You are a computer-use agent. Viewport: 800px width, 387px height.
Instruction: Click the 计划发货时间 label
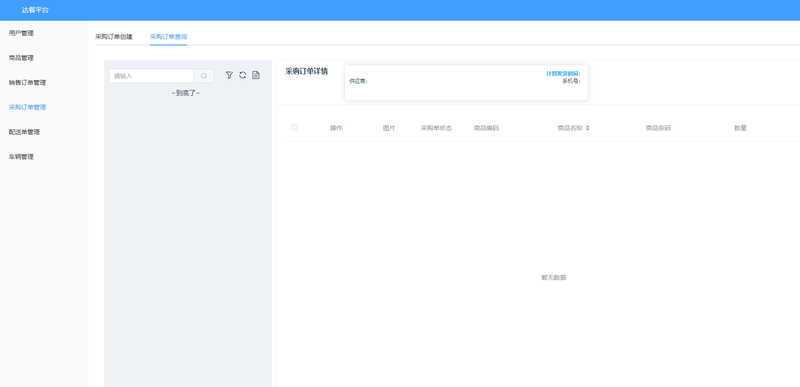[563, 73]
